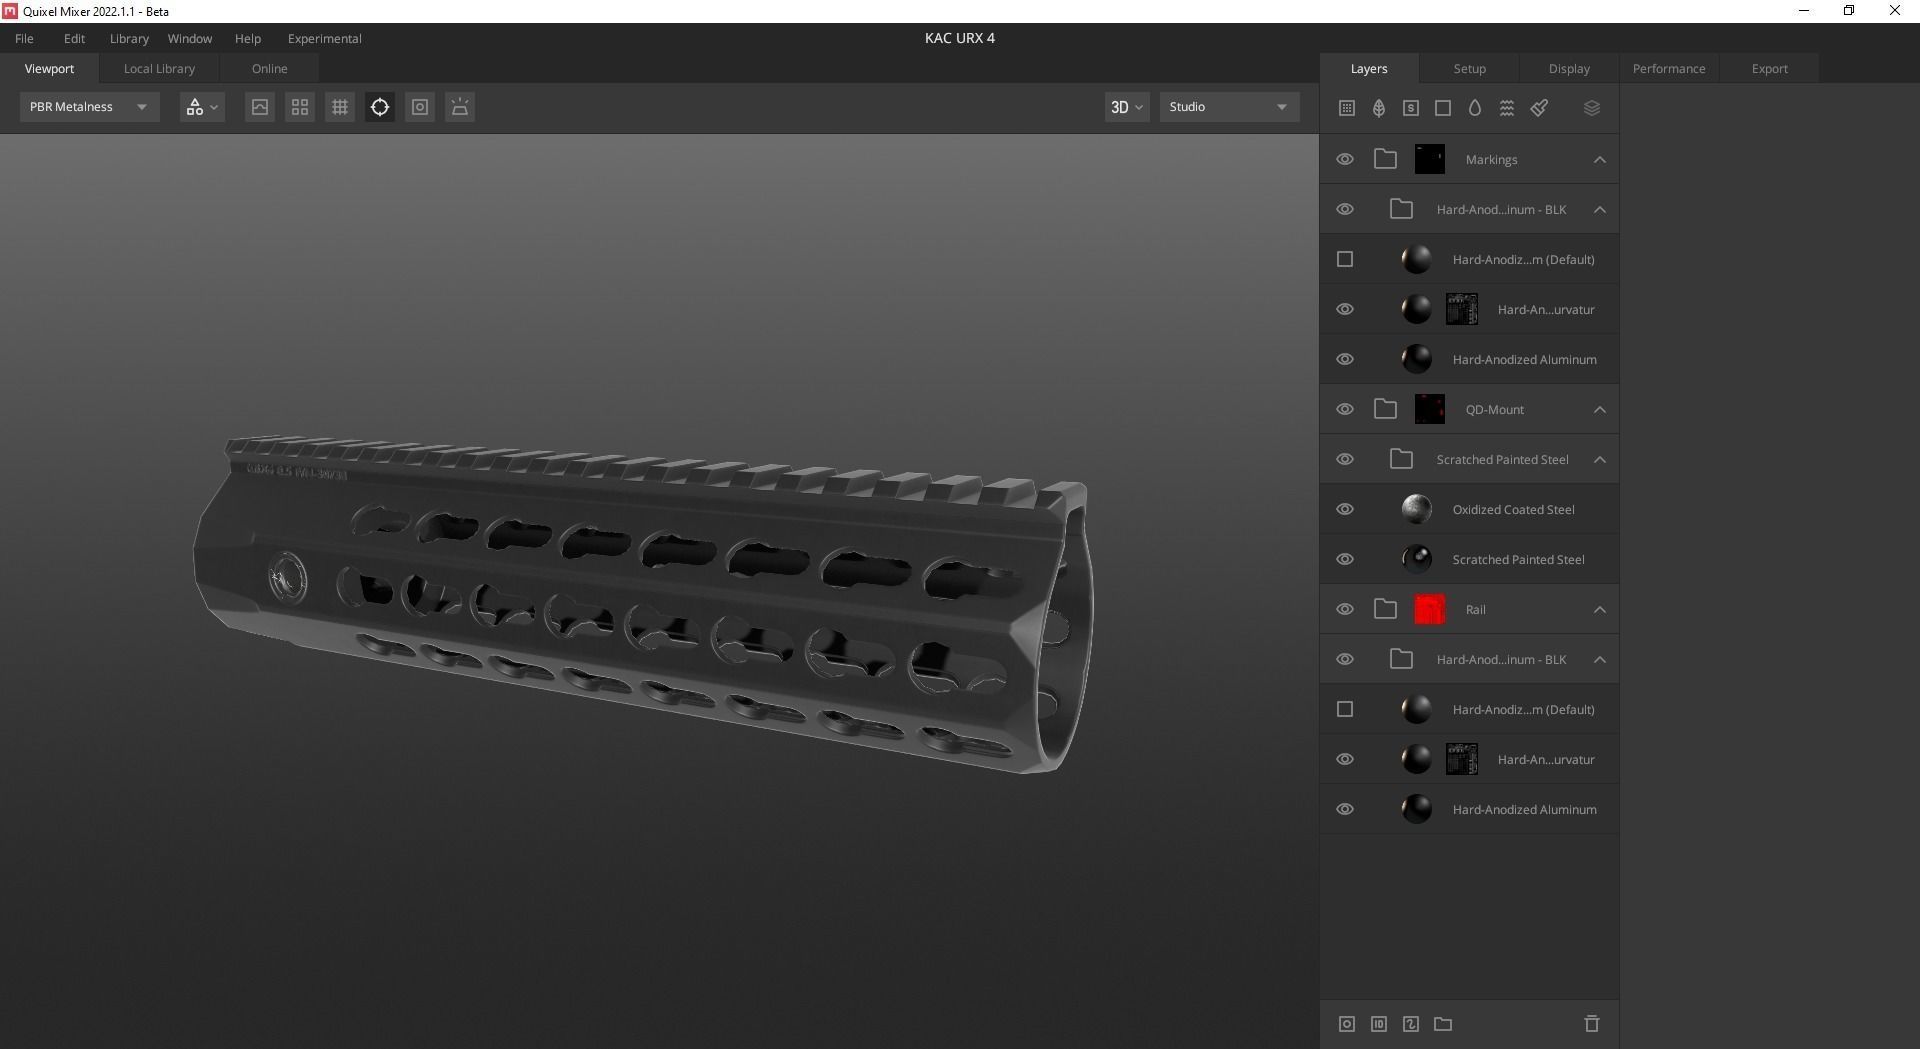Image resolution: width=1920 pixels, height=1049 pixels.
Task: Open the Local Library tab
Action: point(159,69)
